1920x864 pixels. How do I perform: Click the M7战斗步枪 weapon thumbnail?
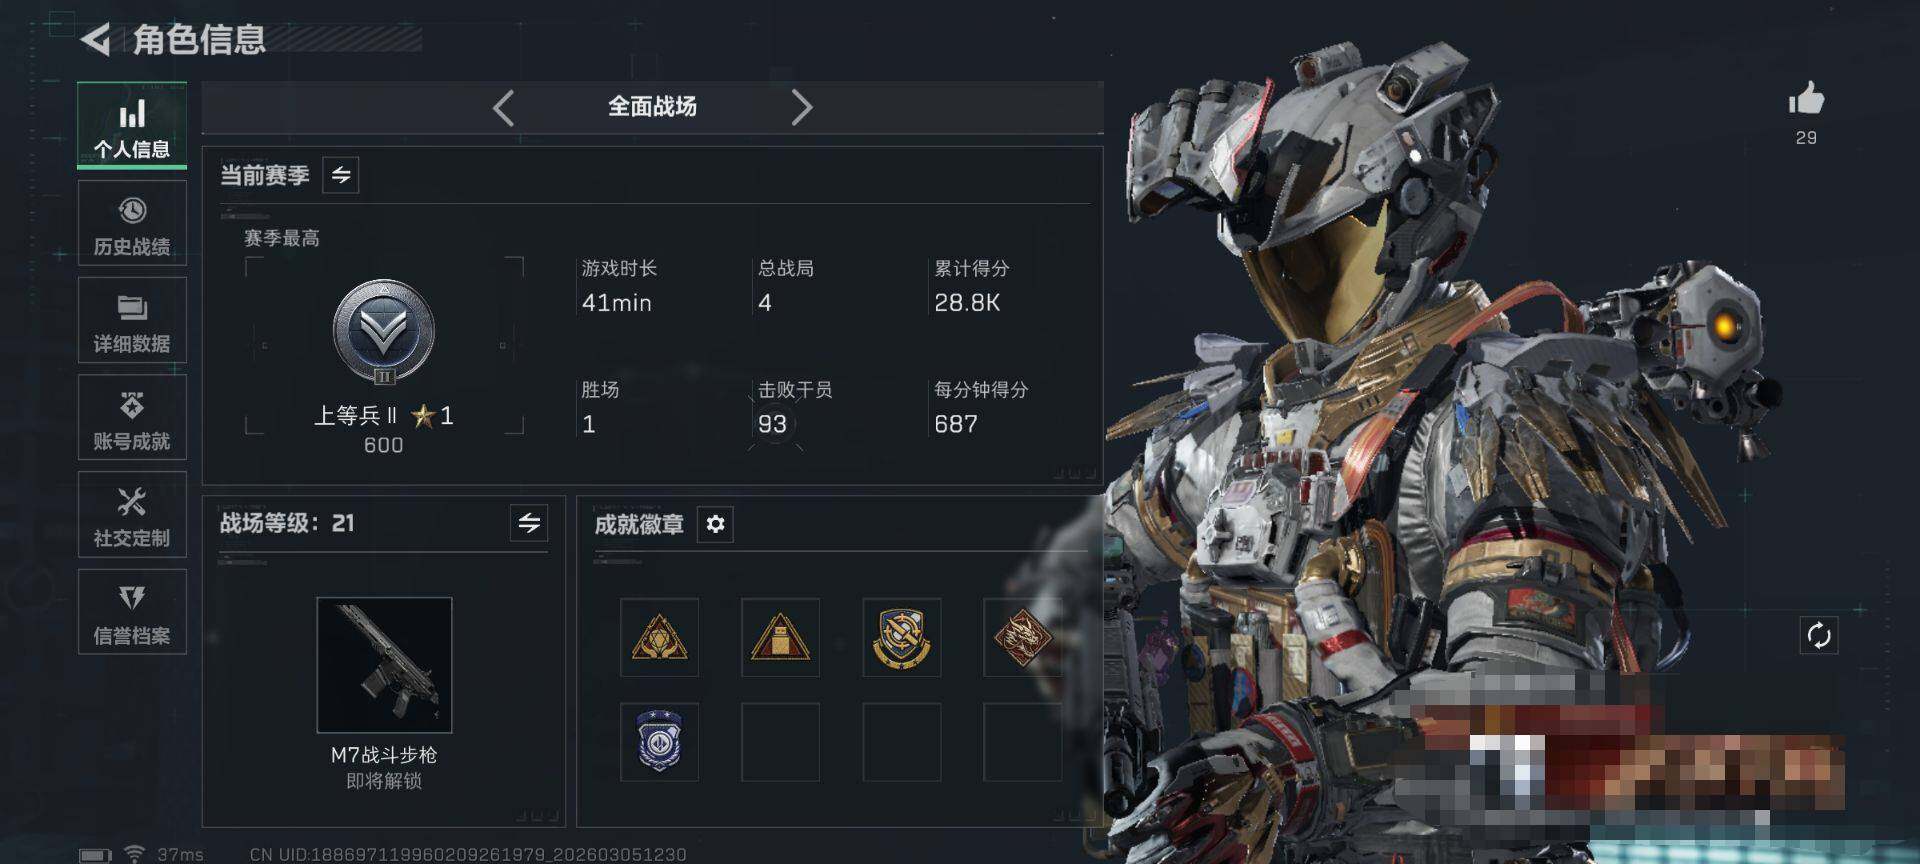(x=384, y=665)
